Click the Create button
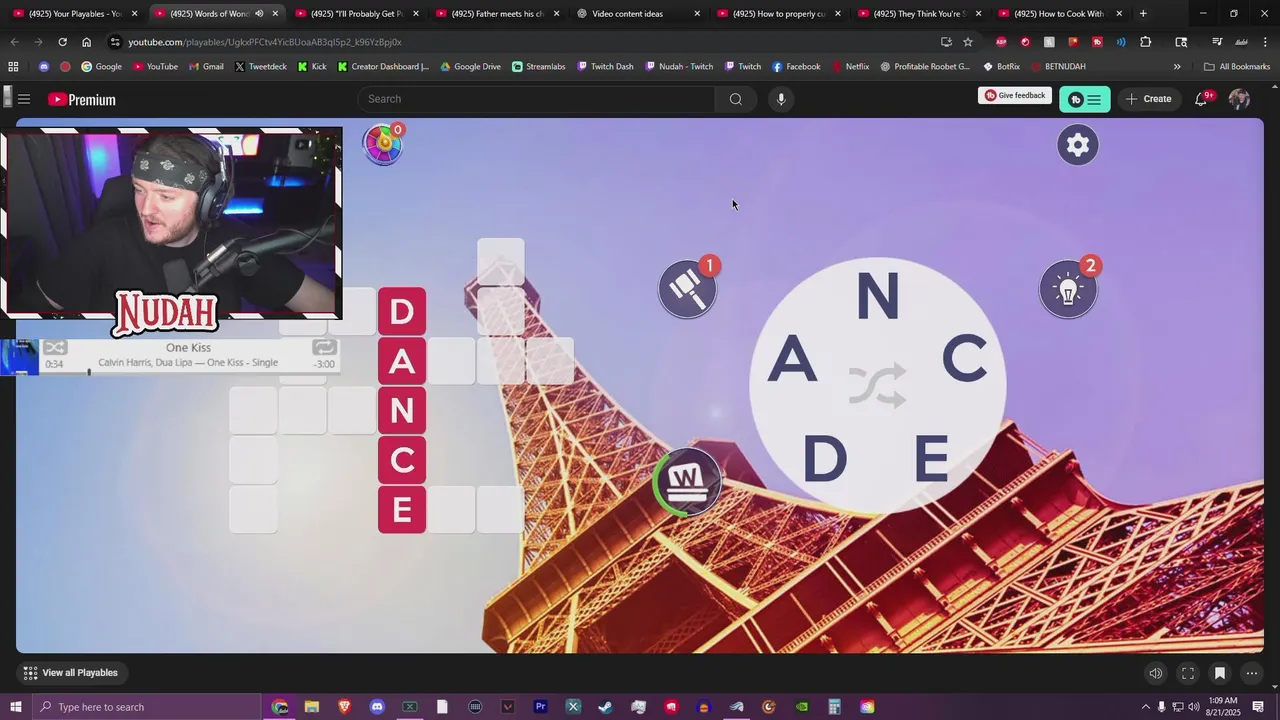 (x=1149, y=99)
